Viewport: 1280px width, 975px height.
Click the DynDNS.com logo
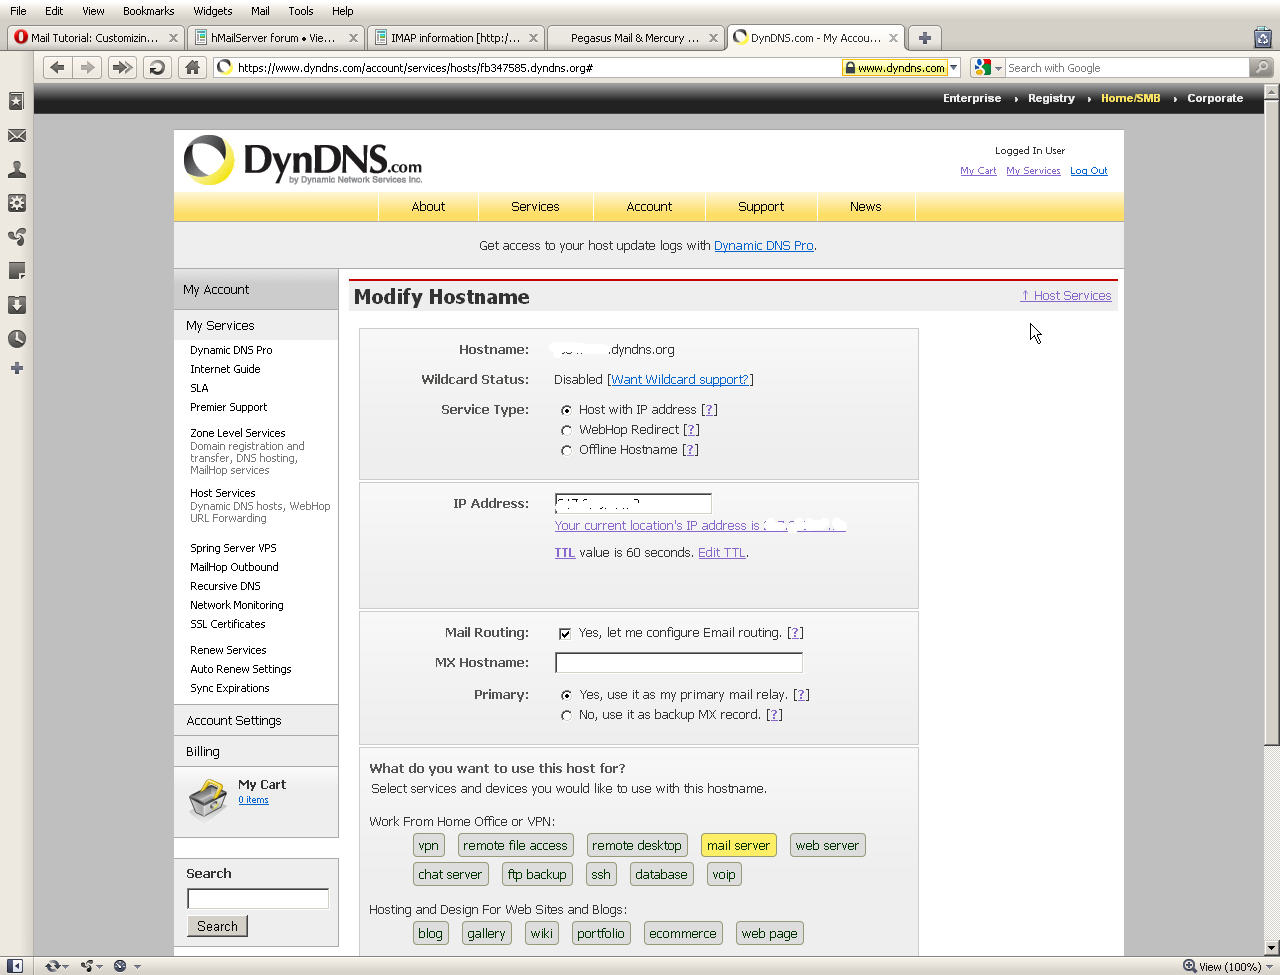click(x=303, y=160)
